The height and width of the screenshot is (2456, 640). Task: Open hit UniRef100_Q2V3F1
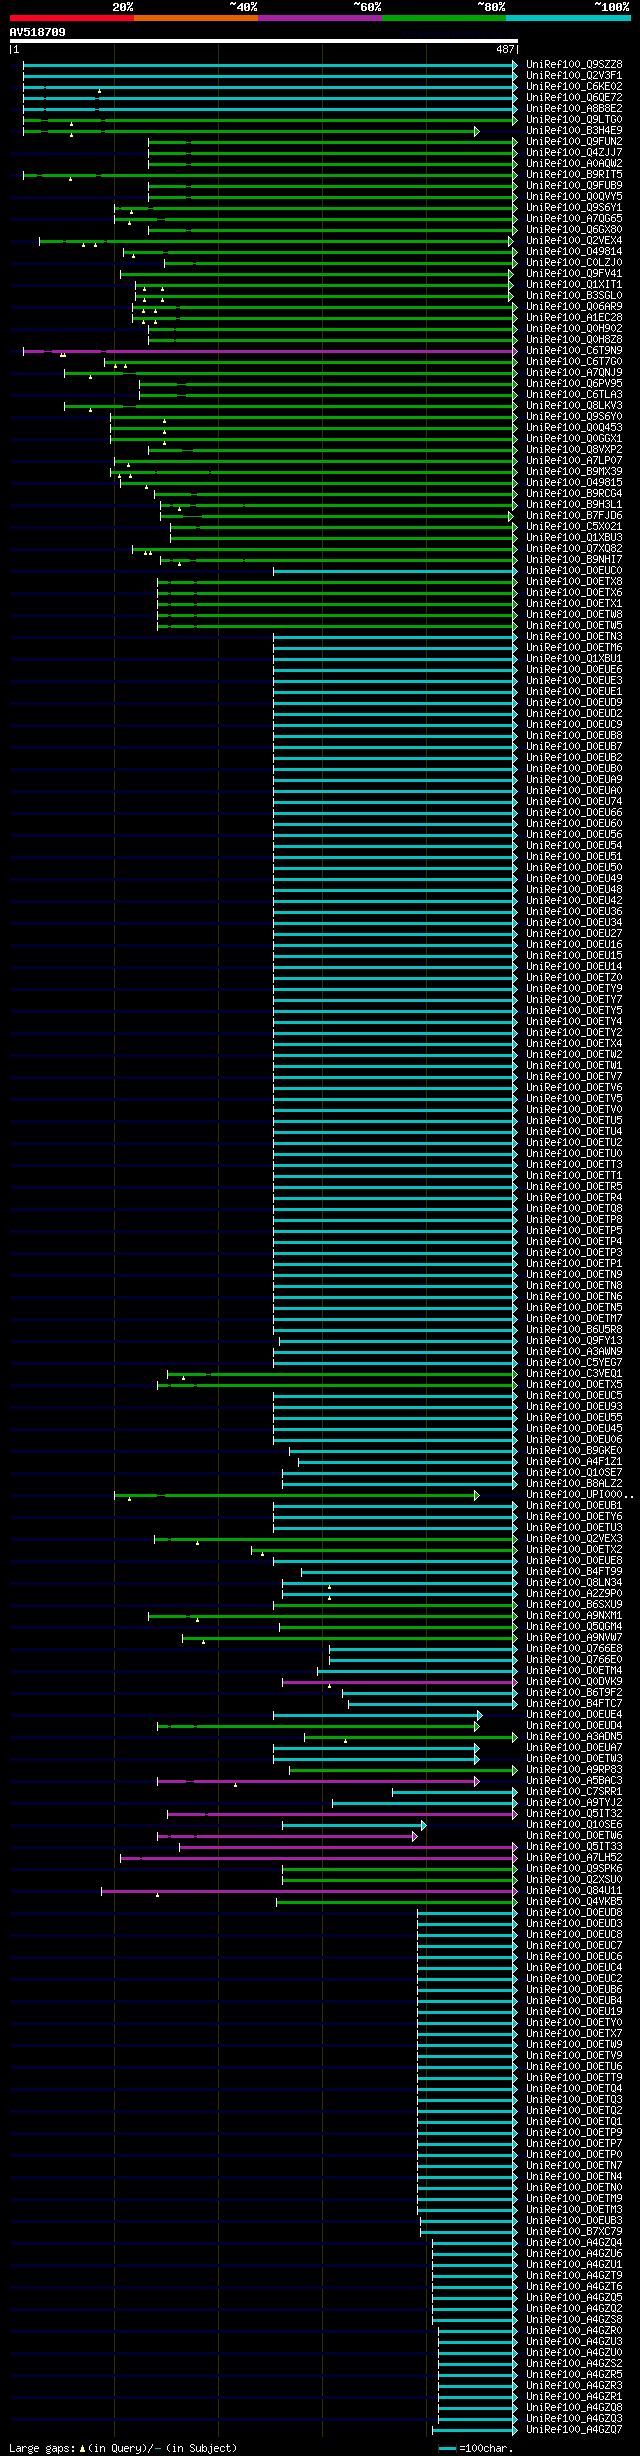(x=574, y=76)
